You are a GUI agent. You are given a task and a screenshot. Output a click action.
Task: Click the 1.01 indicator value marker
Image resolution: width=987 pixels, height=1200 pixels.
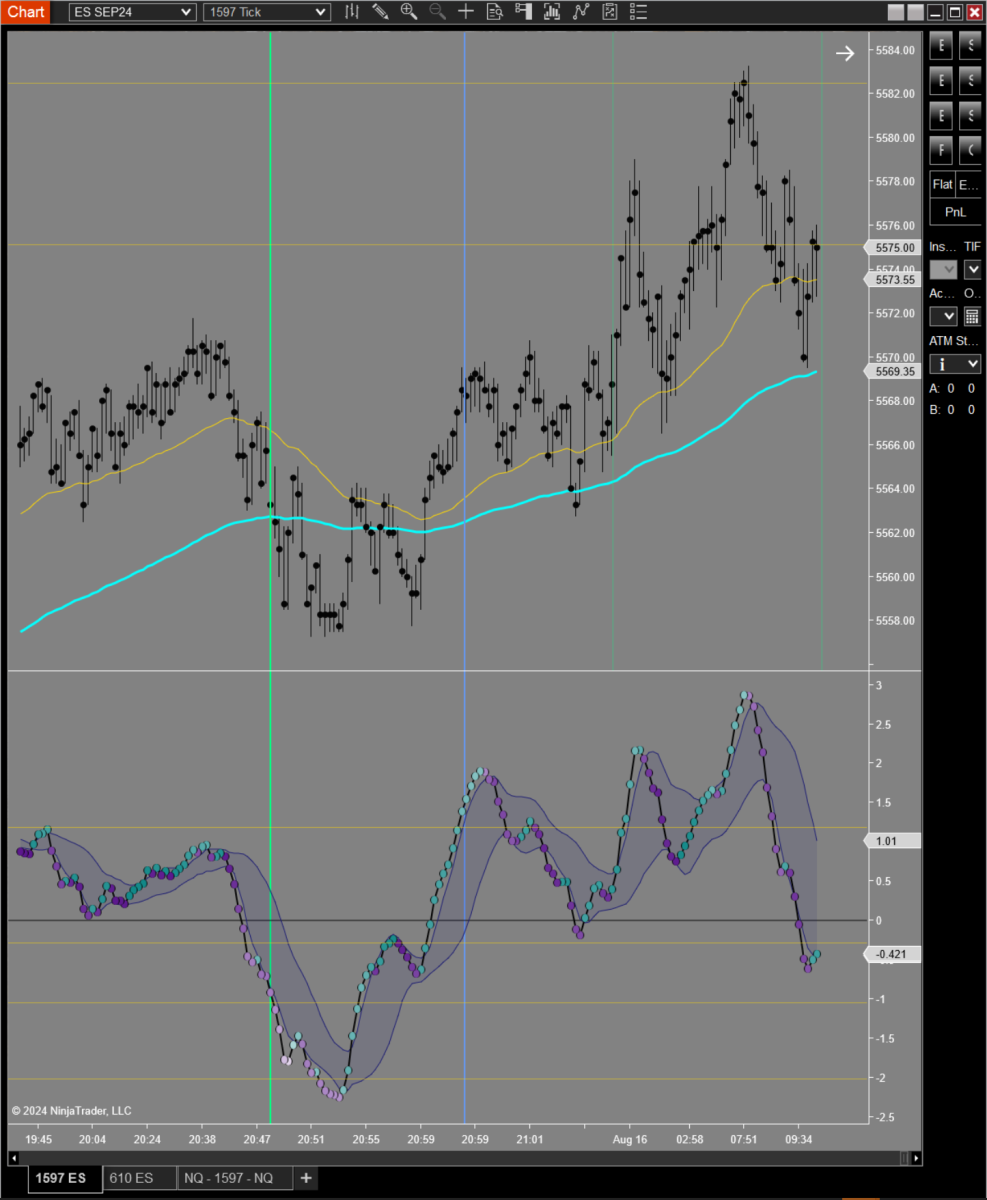891,841
